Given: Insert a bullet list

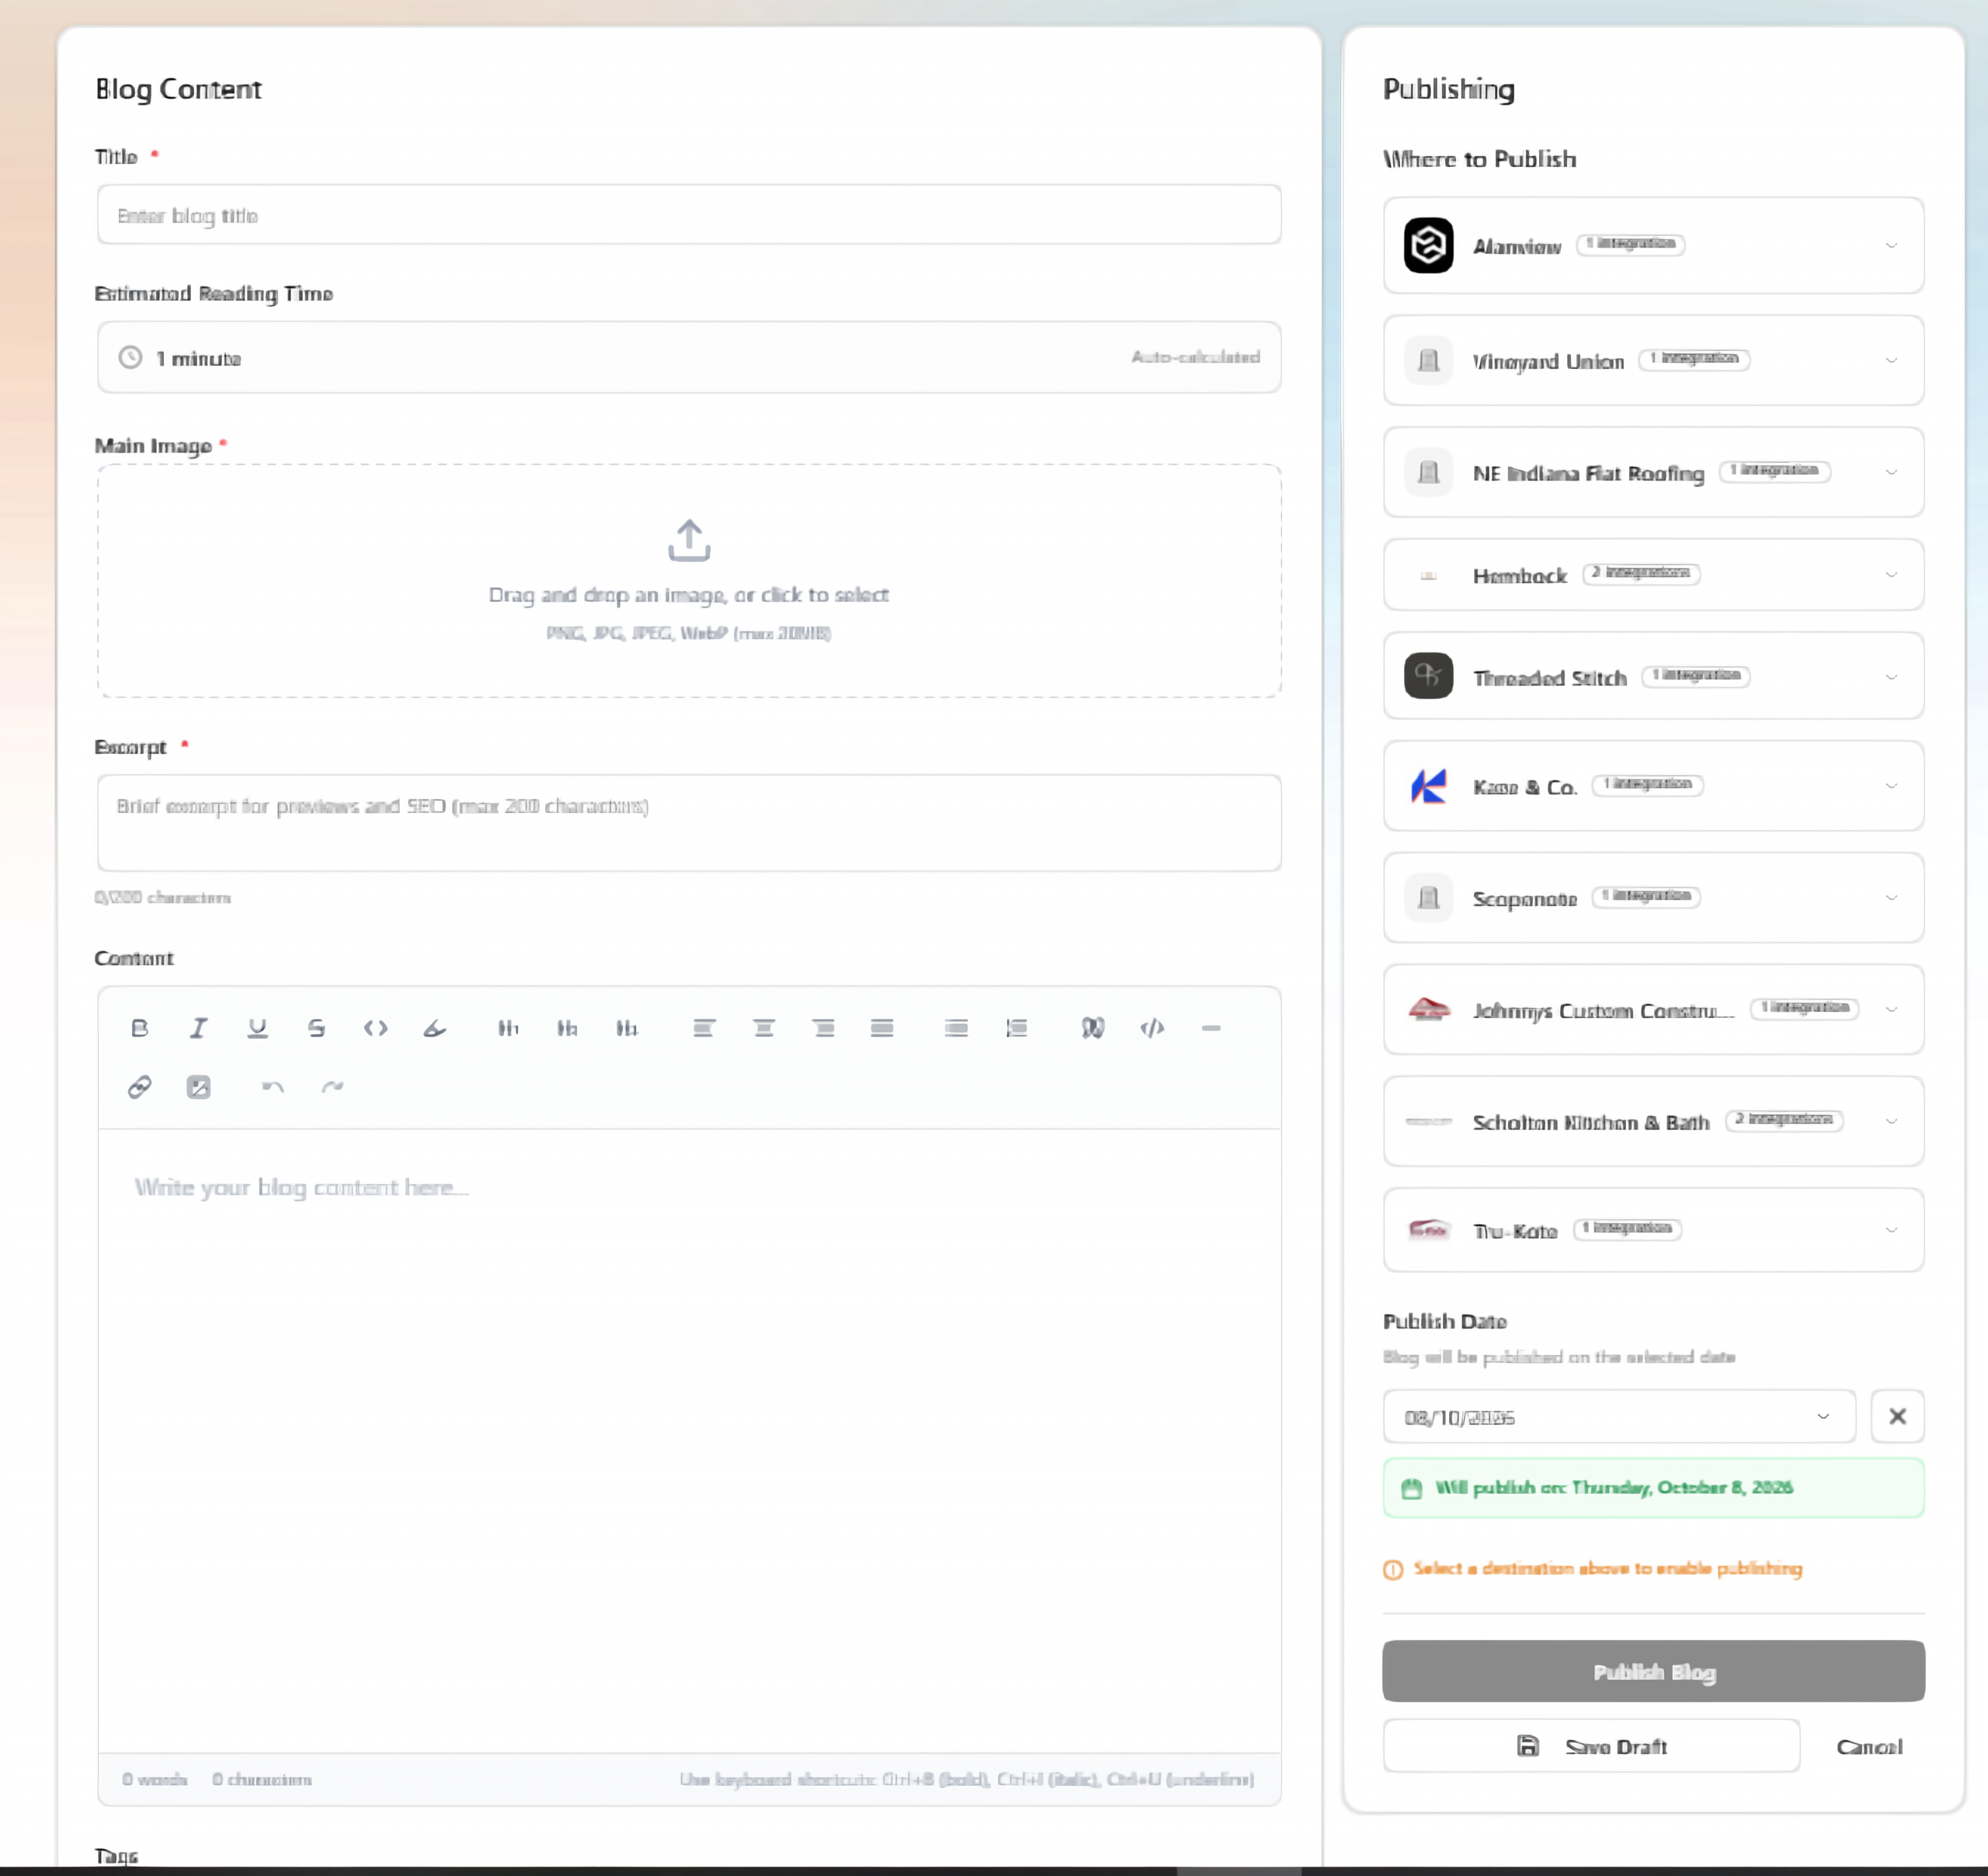Looking at the screenshot, I should [x=956, y=1028].
